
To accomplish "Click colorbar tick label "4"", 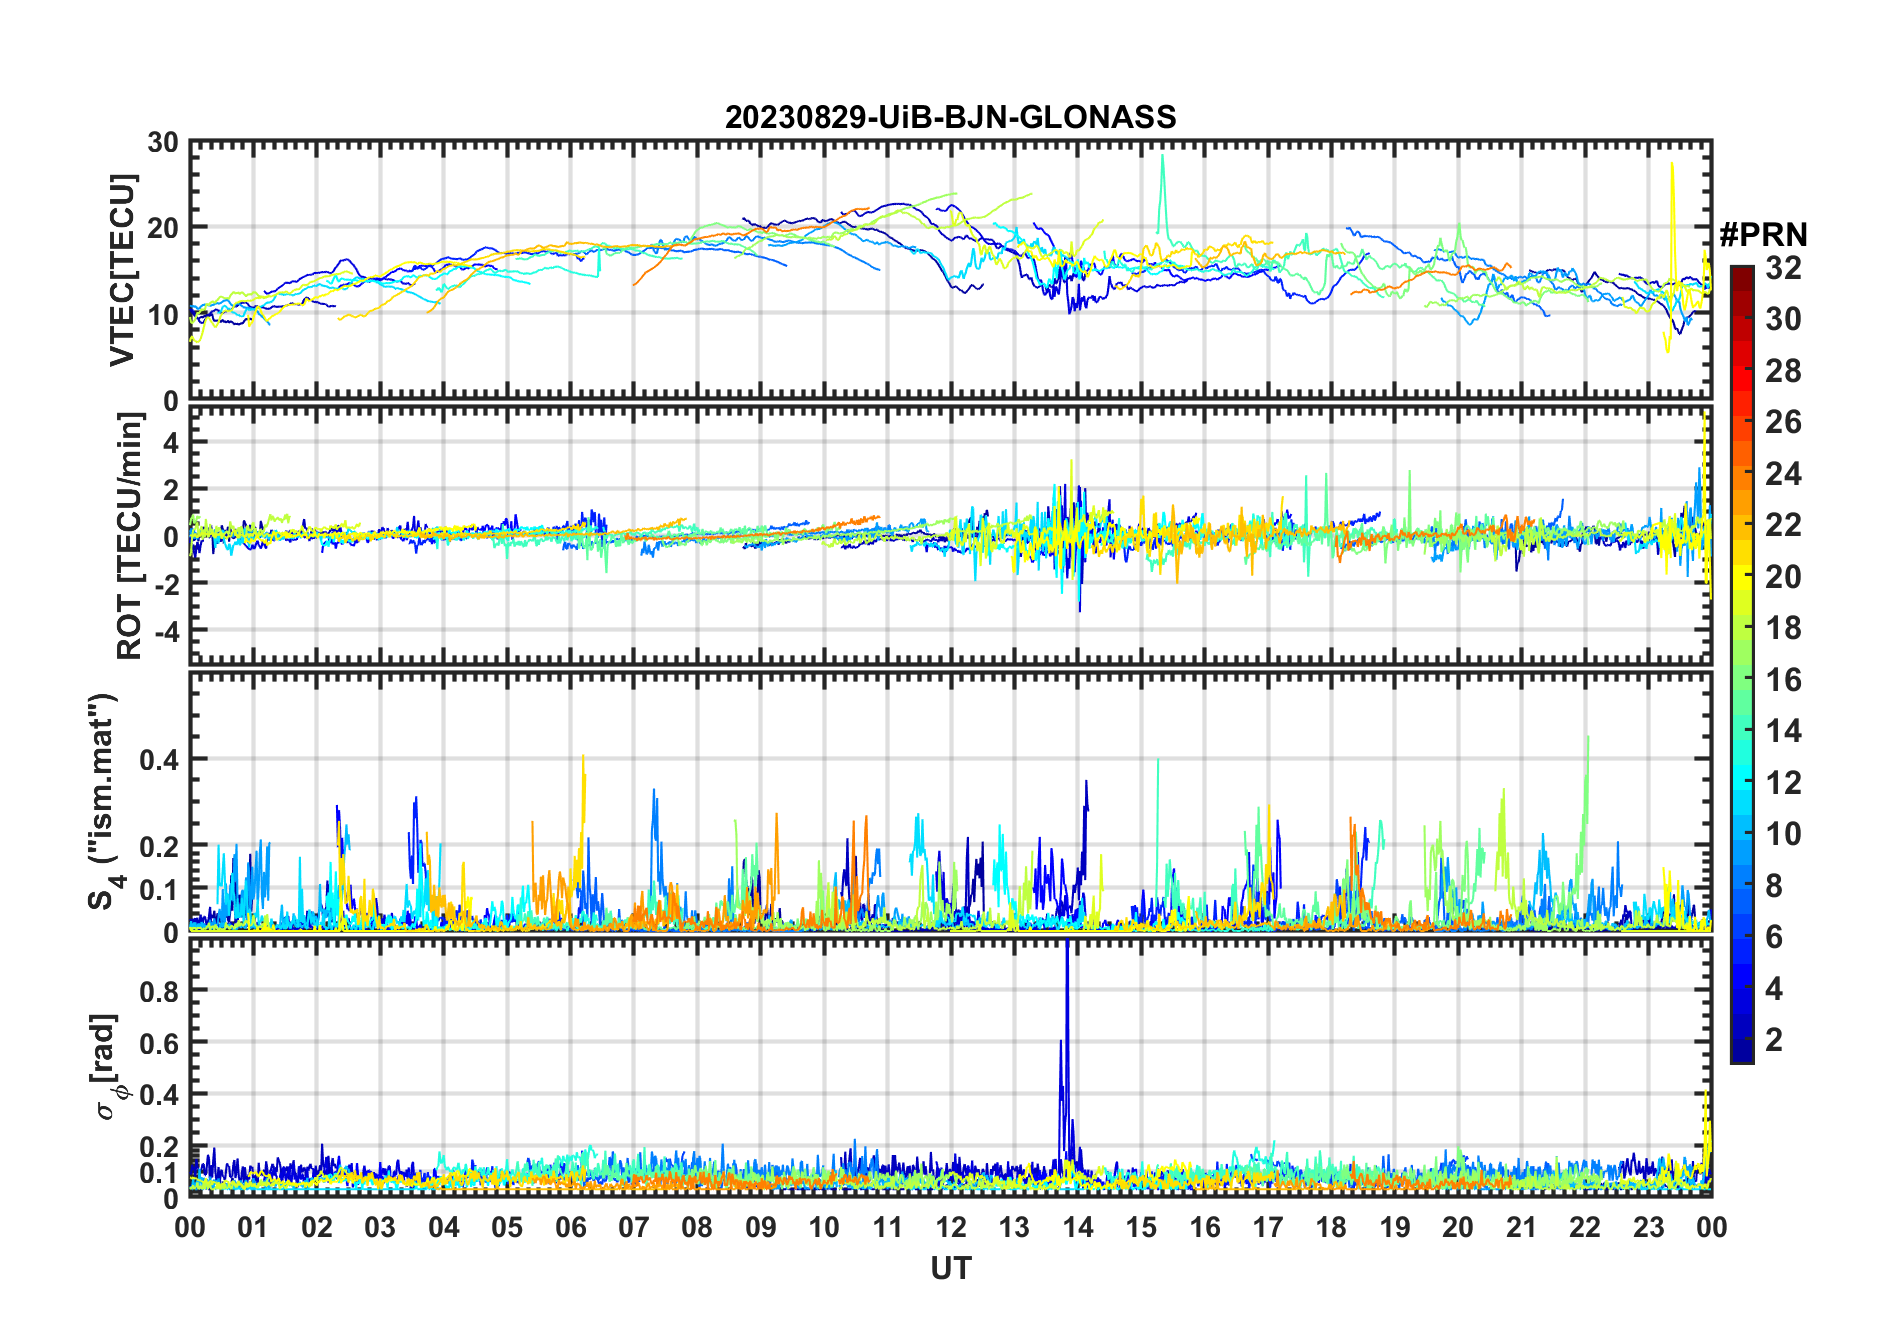I will 1774,989.
